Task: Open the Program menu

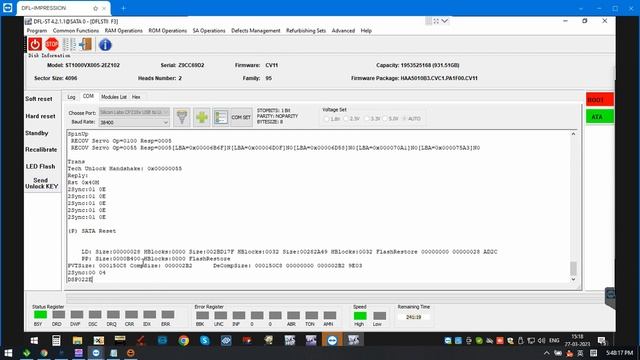Action: (37, 31)
